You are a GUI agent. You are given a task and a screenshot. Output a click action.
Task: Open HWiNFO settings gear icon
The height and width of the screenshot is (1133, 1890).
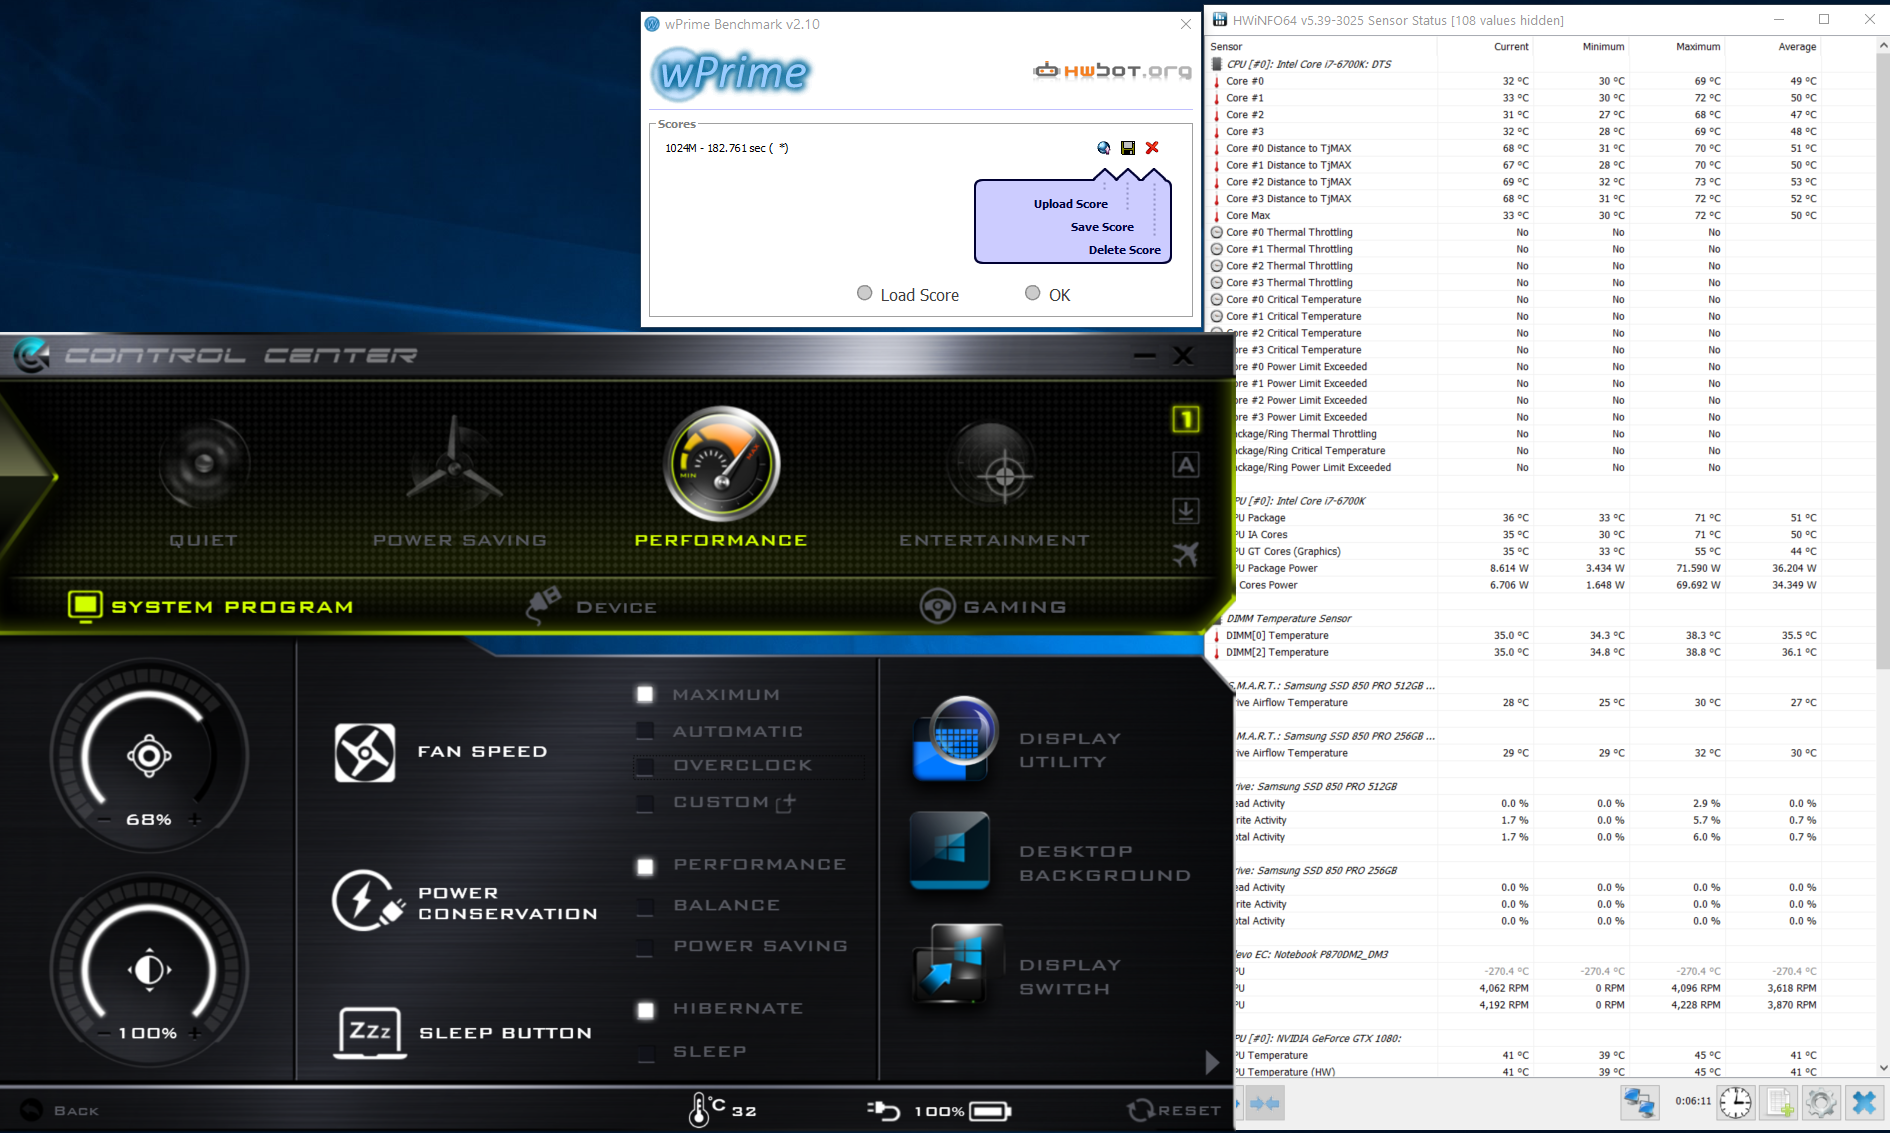click(1821, 1102)
